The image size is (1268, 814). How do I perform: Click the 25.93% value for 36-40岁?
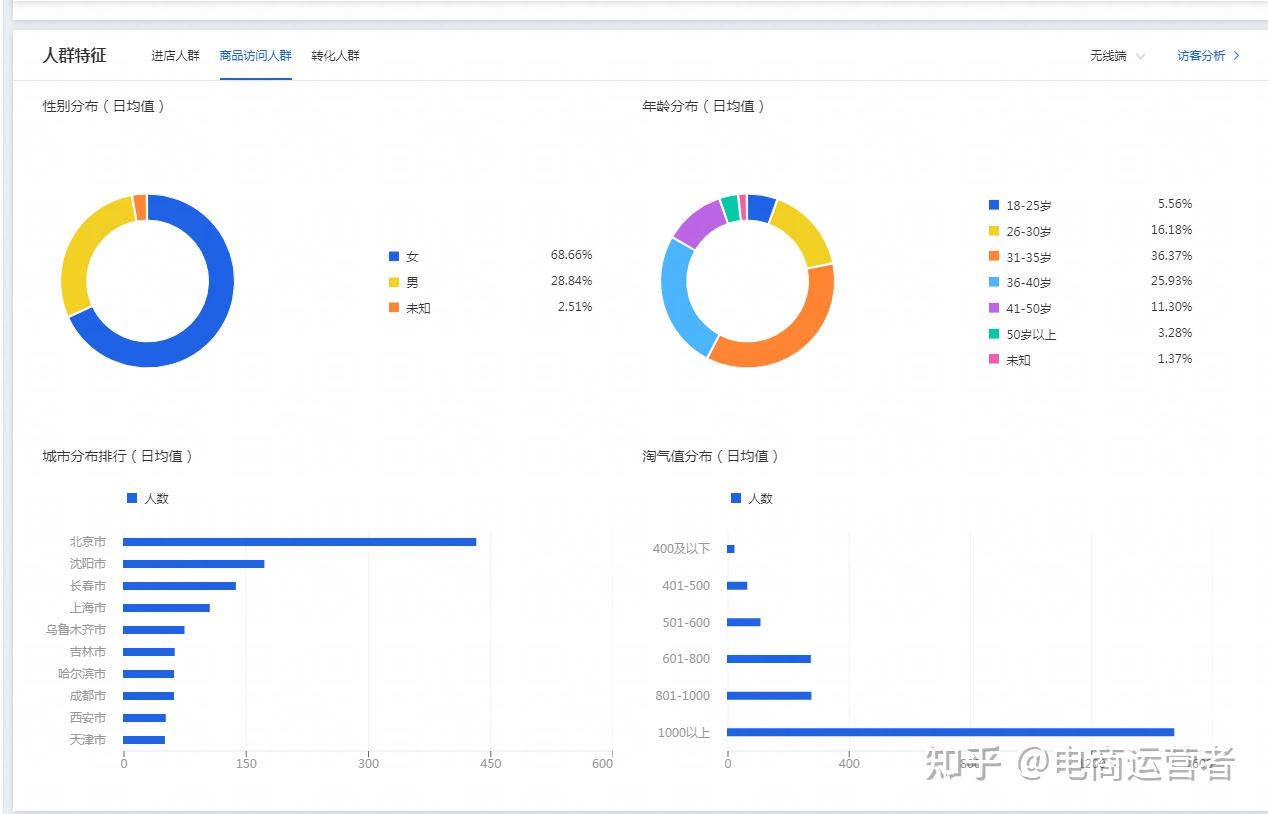pyautogui.click(x=1171, y=281)
